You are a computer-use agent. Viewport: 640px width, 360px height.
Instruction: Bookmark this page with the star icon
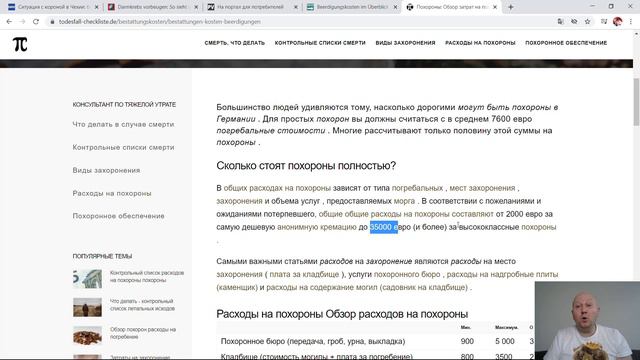pos(587,22)
